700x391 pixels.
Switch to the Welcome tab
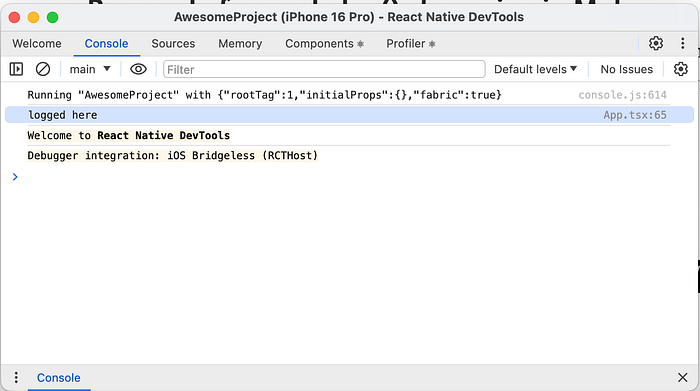(37, 43)
